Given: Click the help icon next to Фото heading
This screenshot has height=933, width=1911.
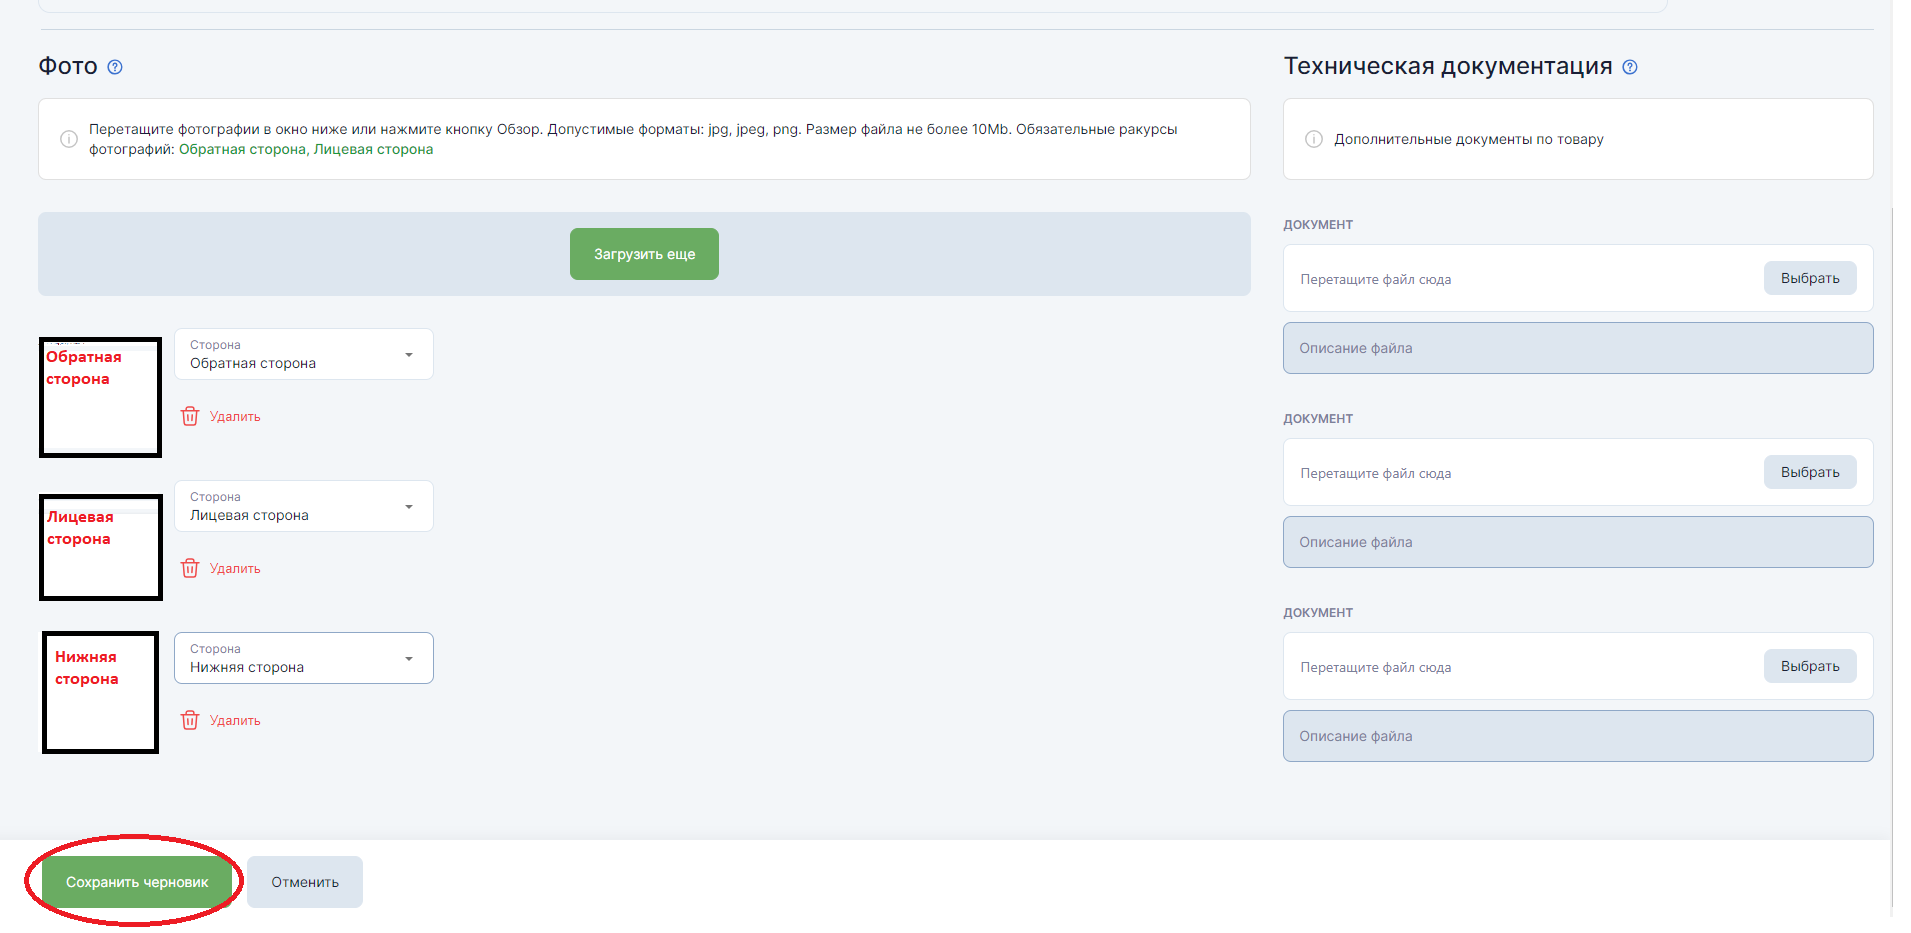Looking at the screenshot, I should coord(115,67).
